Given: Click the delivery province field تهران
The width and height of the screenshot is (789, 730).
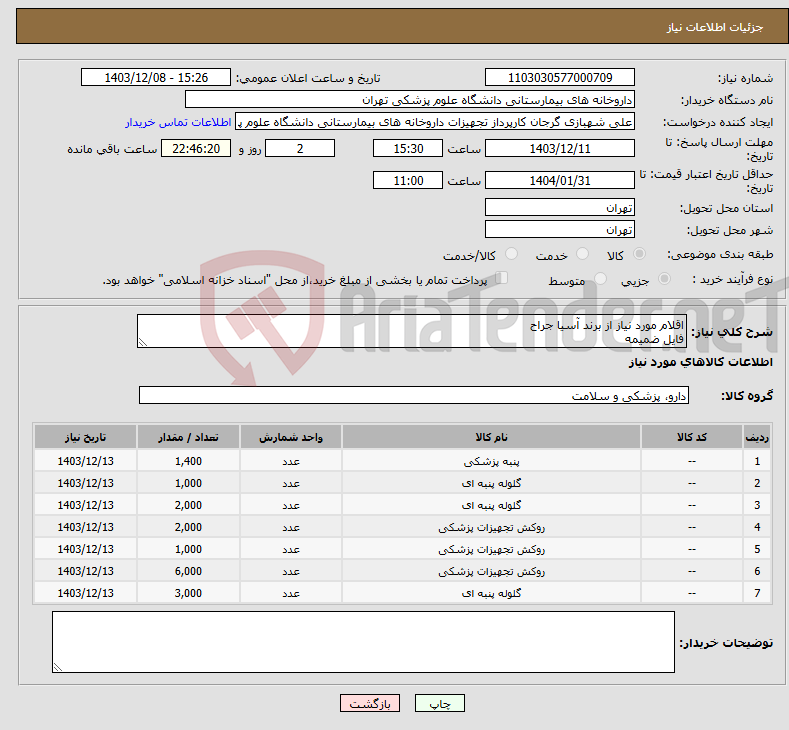Looking at the screenshot, I should click(x=560, y=207).
